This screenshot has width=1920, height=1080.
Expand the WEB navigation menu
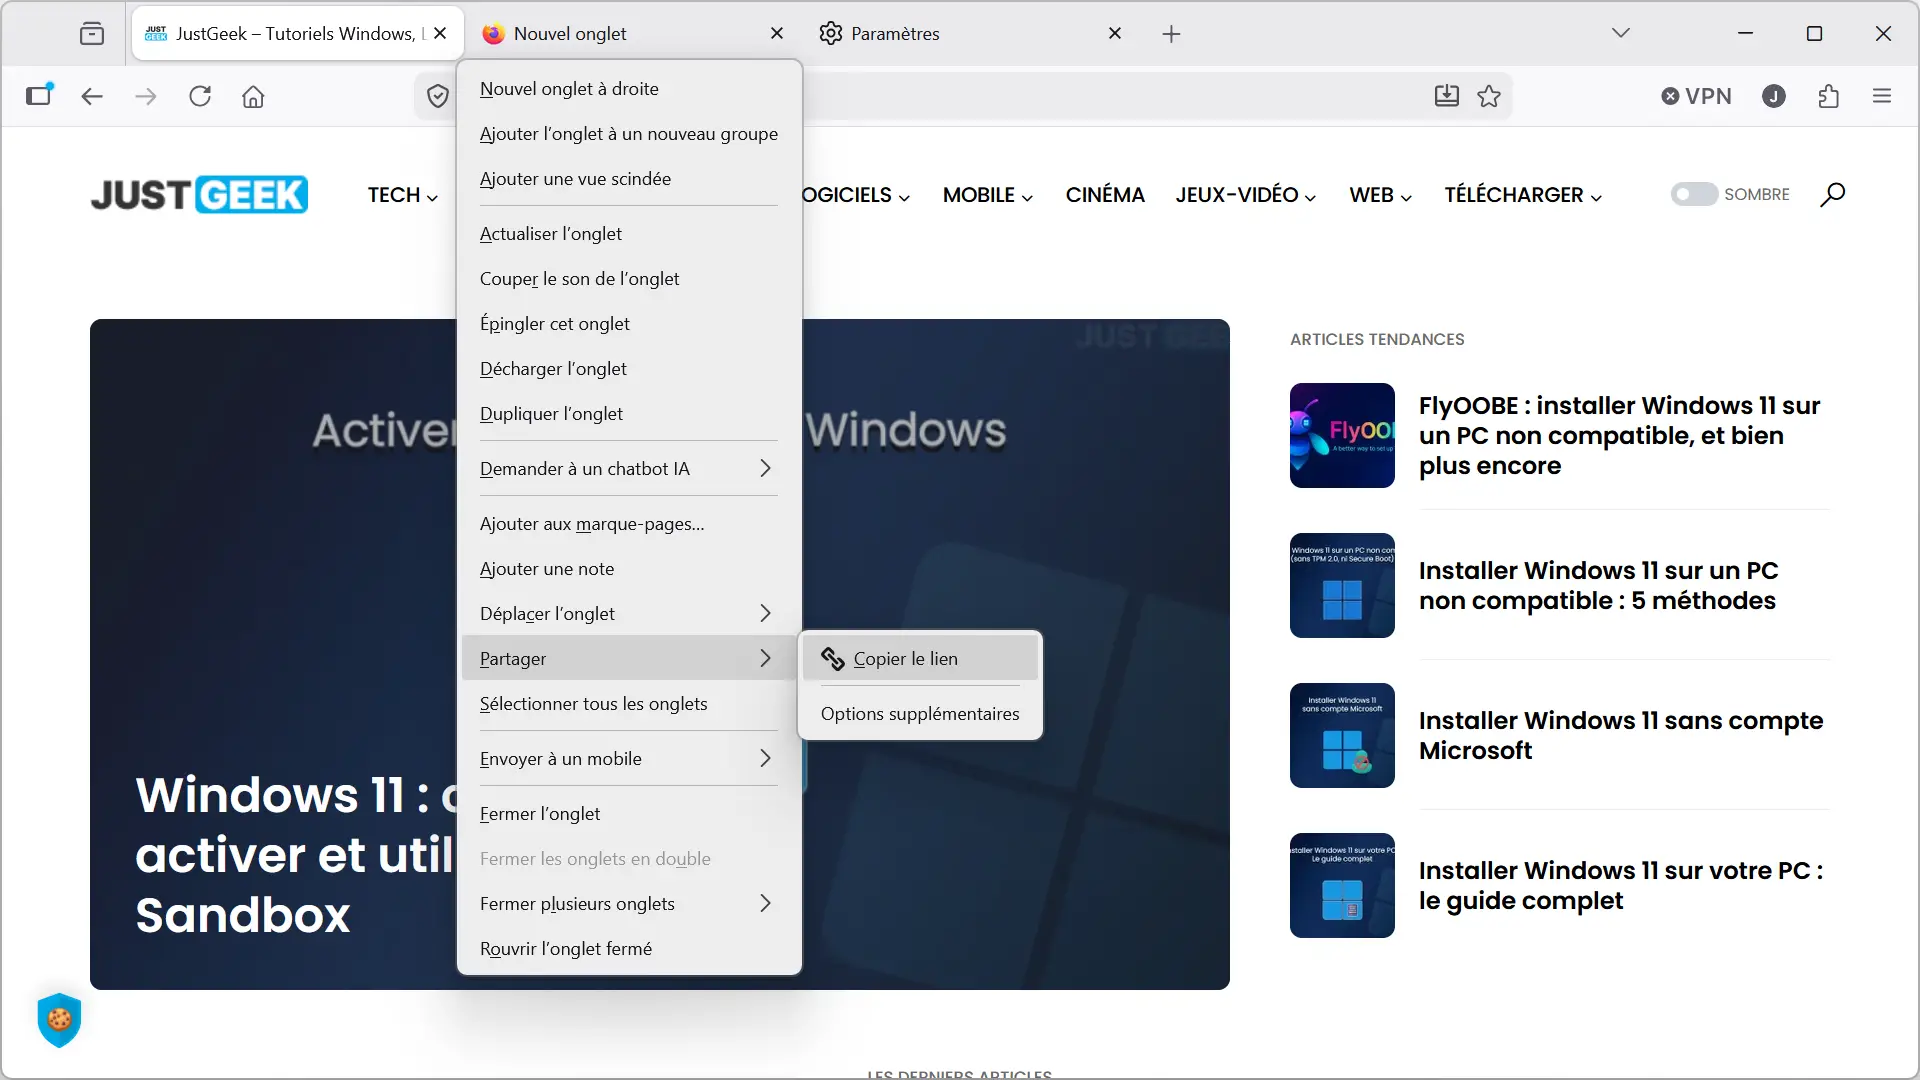pos(1381,195)
